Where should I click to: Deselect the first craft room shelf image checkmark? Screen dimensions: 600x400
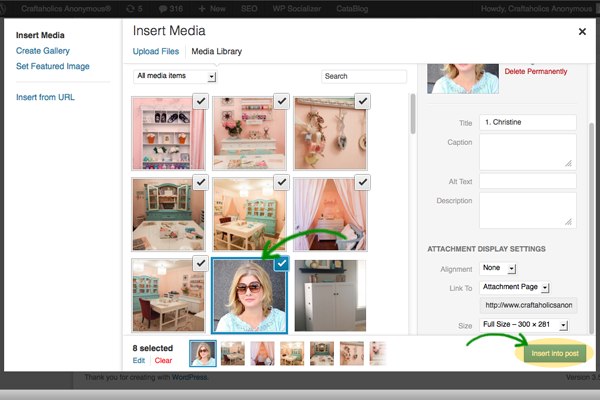[199, 101]
